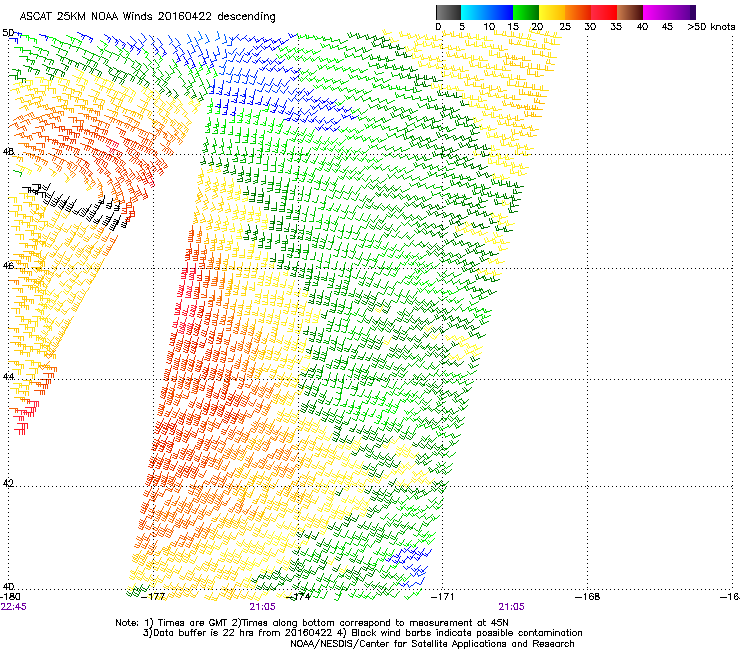Viewport: 740px width, 650px height.
Task: Select the green 15-20 knots legend swatch
Action: pyautogui.click(x=526, y=12)
